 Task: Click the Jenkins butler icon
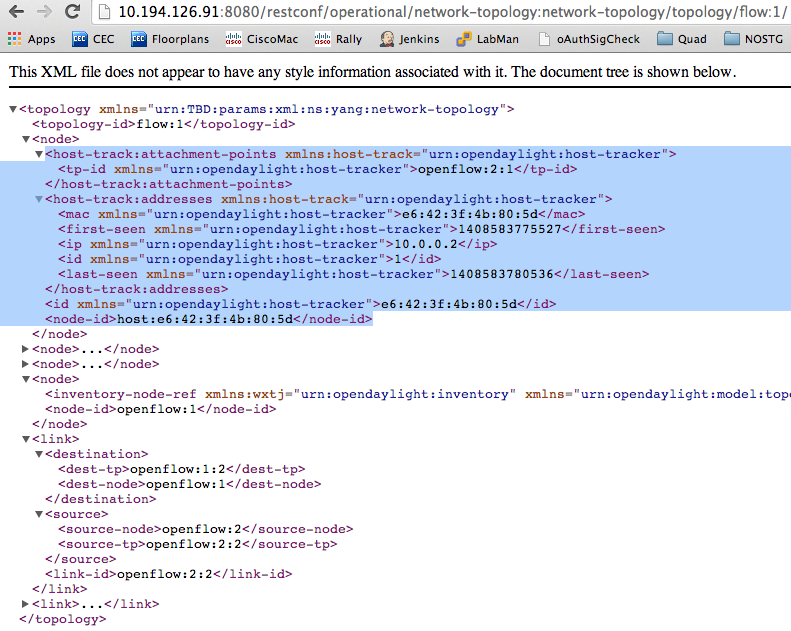[387, 39]
